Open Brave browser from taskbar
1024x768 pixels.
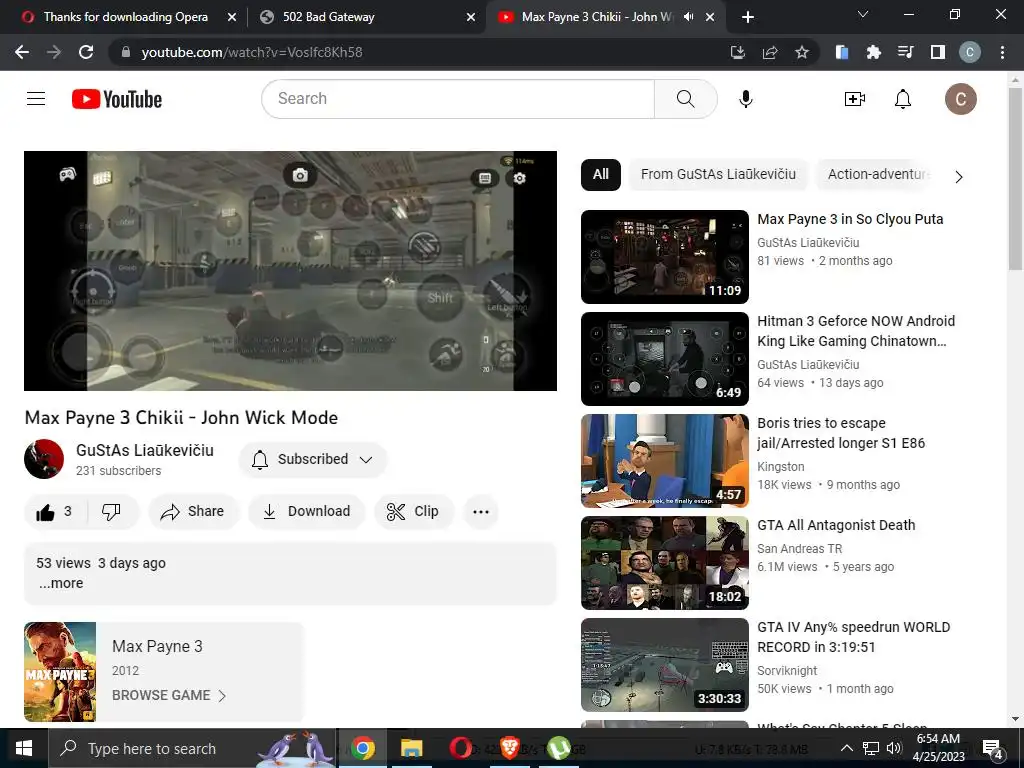509,748
